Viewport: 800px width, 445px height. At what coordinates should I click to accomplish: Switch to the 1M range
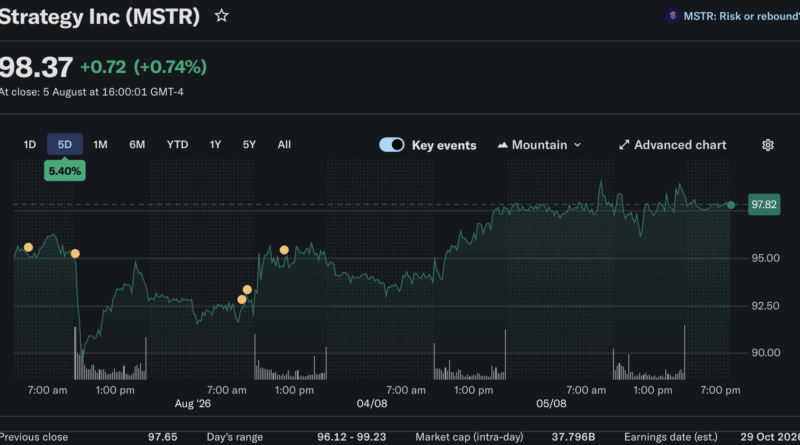coord(100,144)
